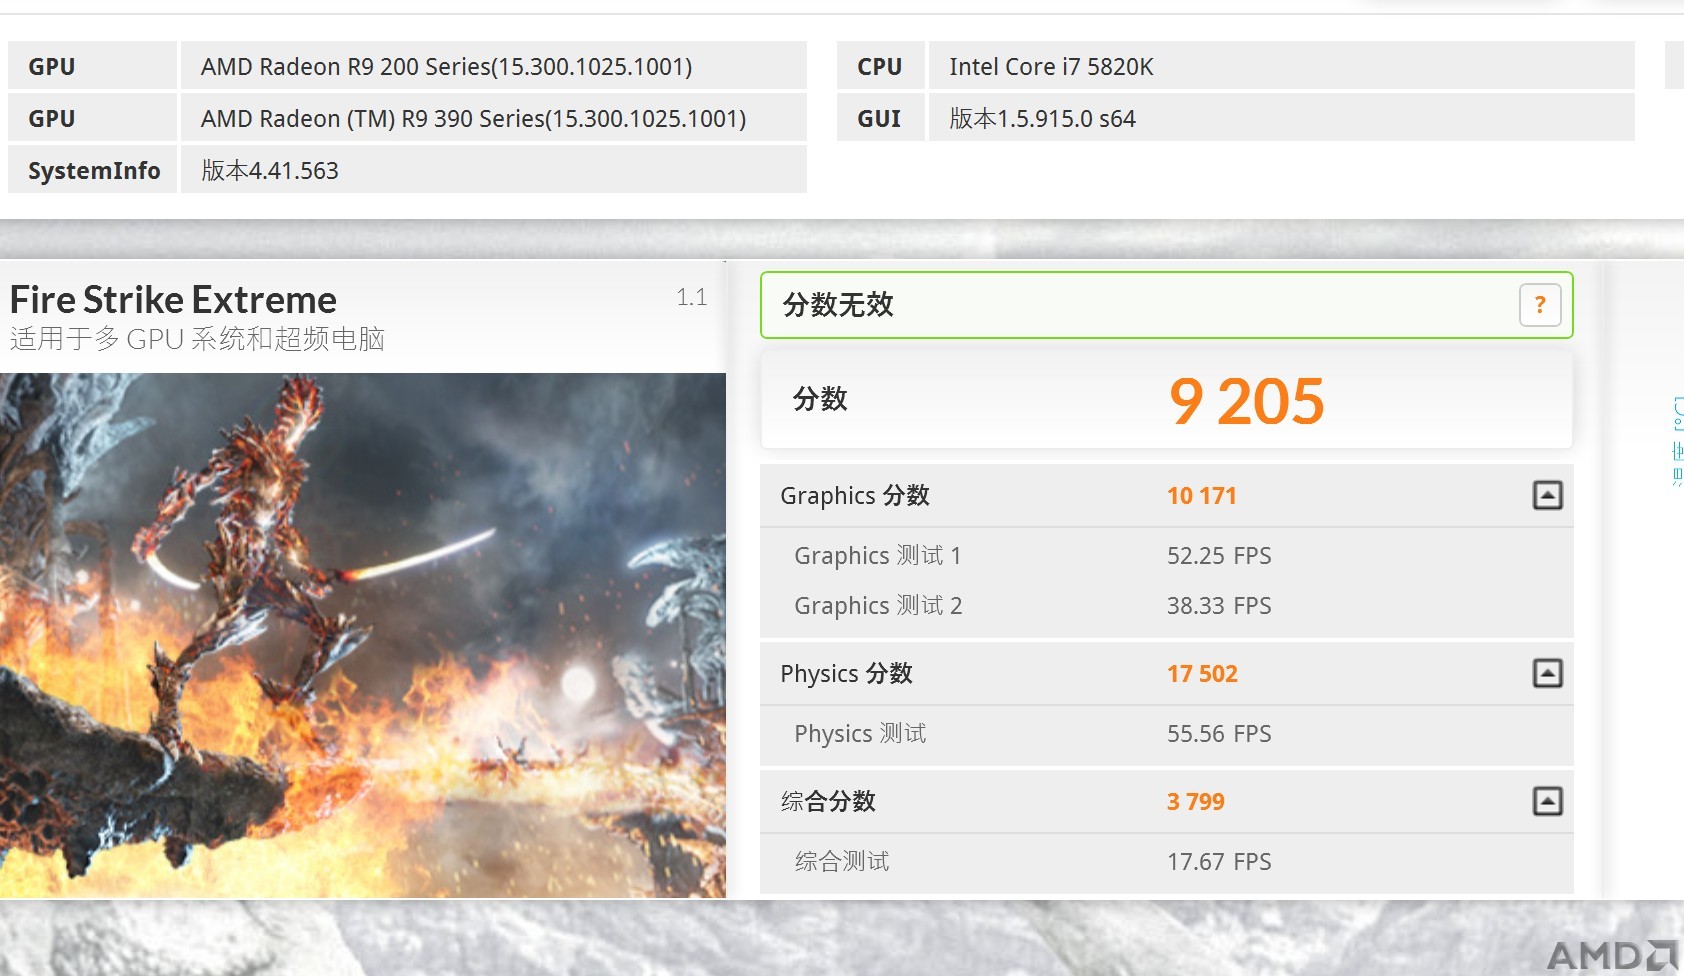
Task: Click the AMD logo in the corner
Action: pos(1612,956)
